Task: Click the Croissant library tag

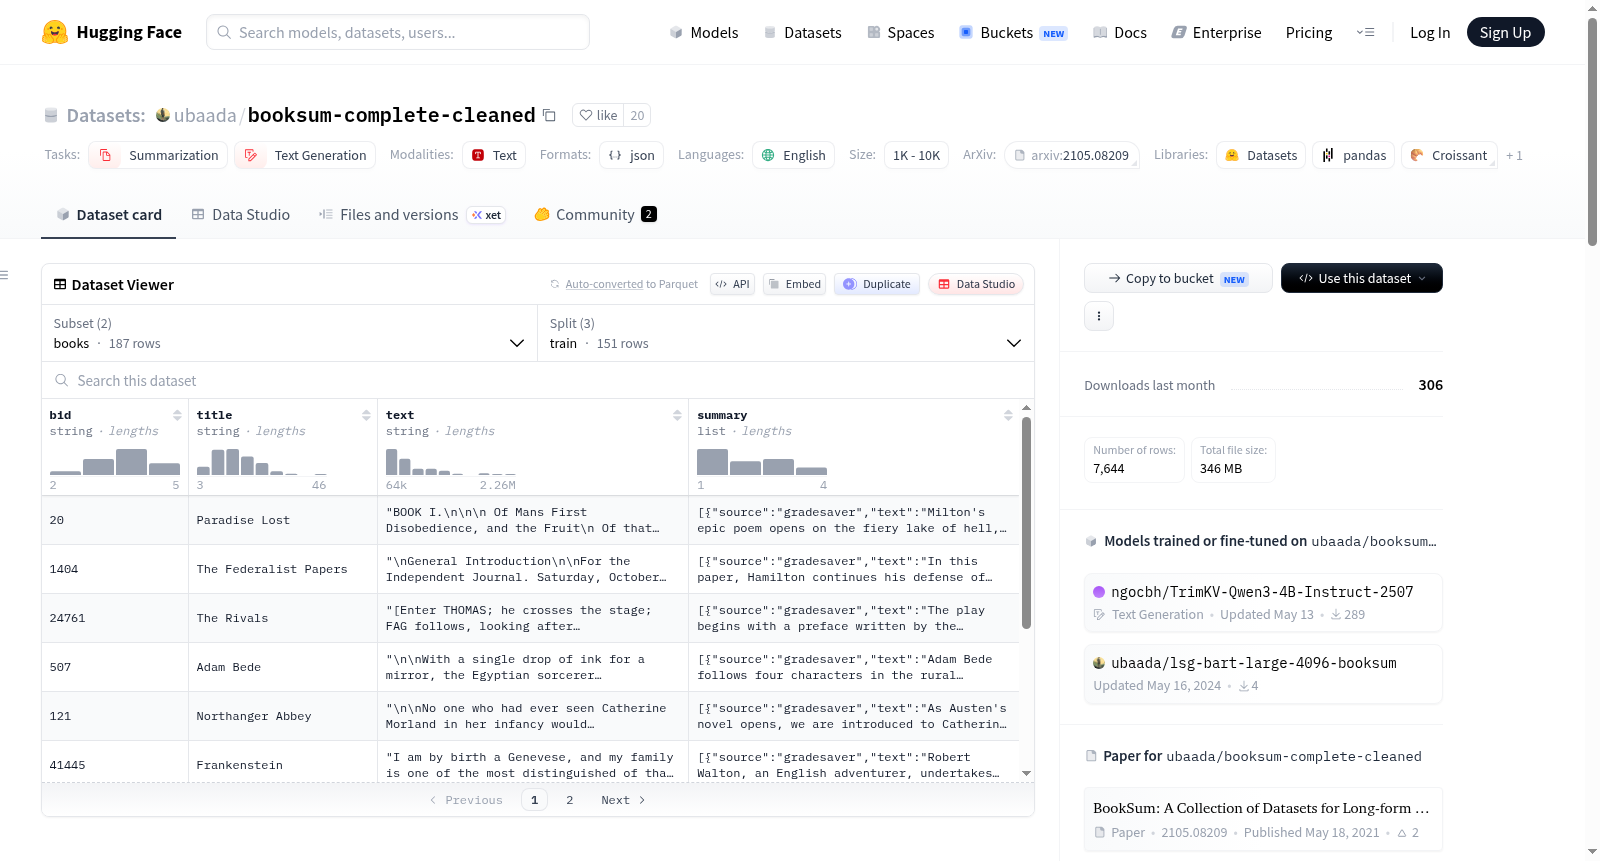Action: click(x=1449, y=155)
